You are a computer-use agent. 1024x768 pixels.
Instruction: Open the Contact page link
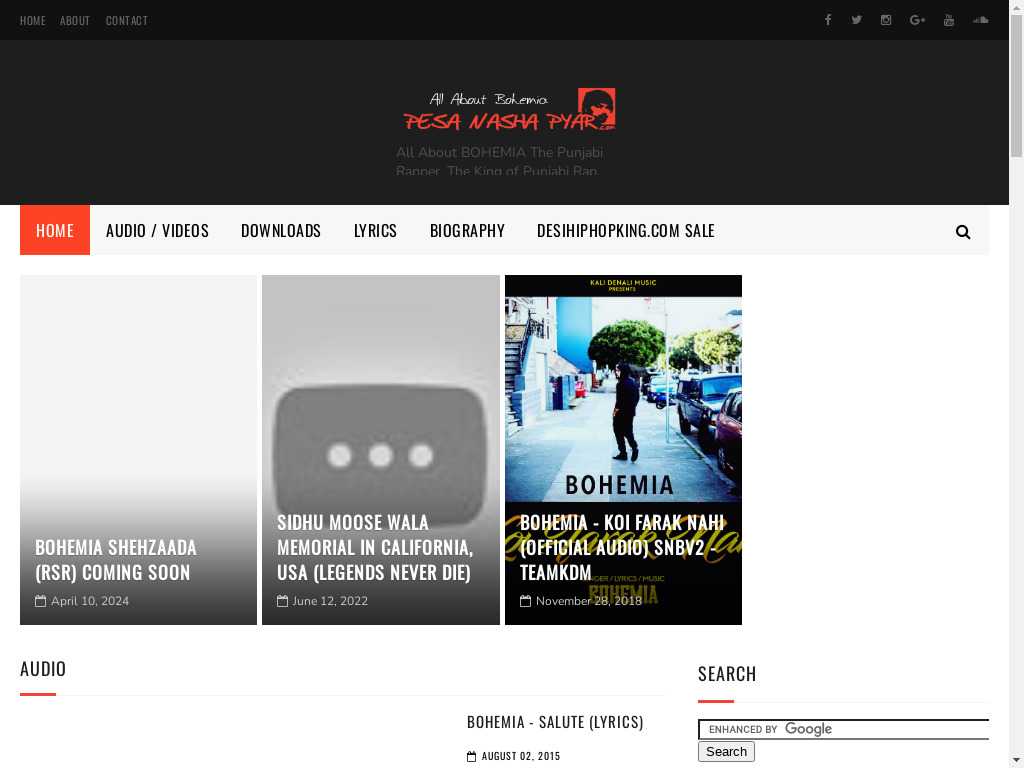127,21
